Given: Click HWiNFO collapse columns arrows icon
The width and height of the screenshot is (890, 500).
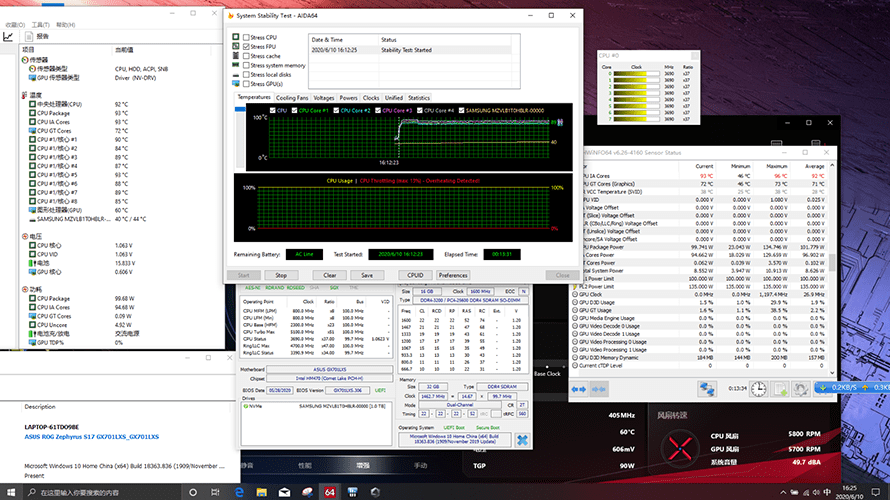Looking at the screenshot, I should pos(598,389).
